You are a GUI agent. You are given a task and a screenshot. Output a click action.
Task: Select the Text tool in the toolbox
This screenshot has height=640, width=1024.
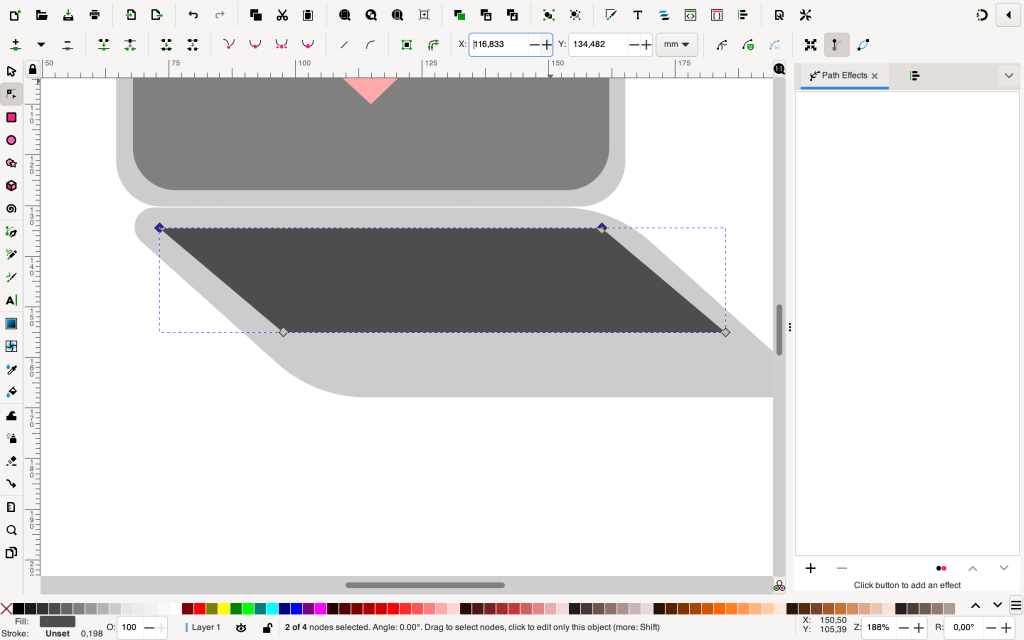(11, 300)
